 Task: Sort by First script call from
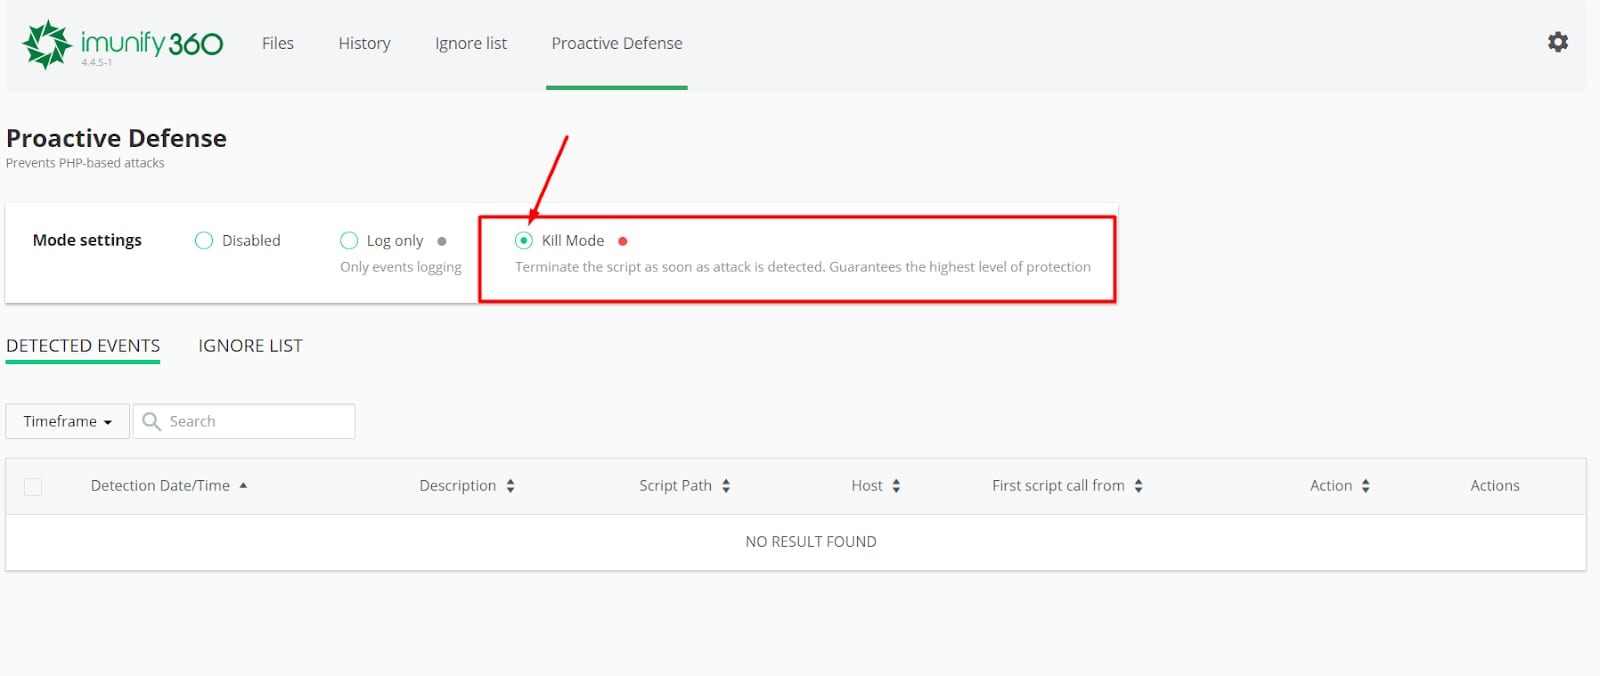pos(1138,486)
